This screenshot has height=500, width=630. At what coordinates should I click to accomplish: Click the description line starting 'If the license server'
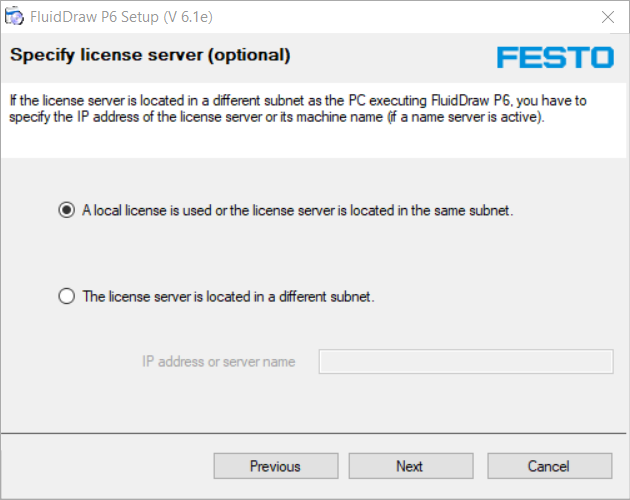point(298,100)
